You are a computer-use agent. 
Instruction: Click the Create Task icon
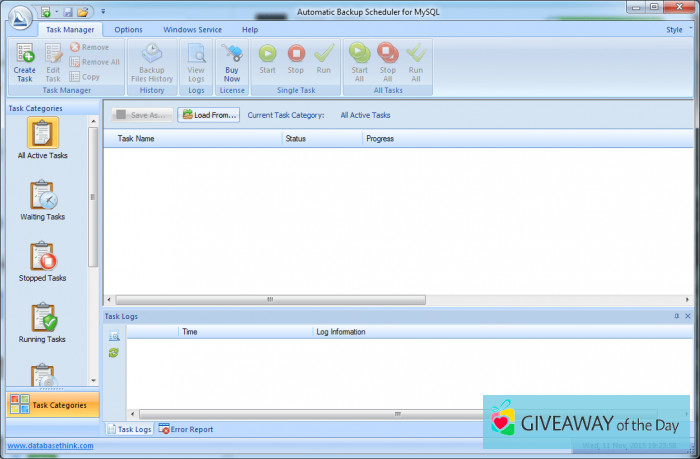[x=25, y=61]
